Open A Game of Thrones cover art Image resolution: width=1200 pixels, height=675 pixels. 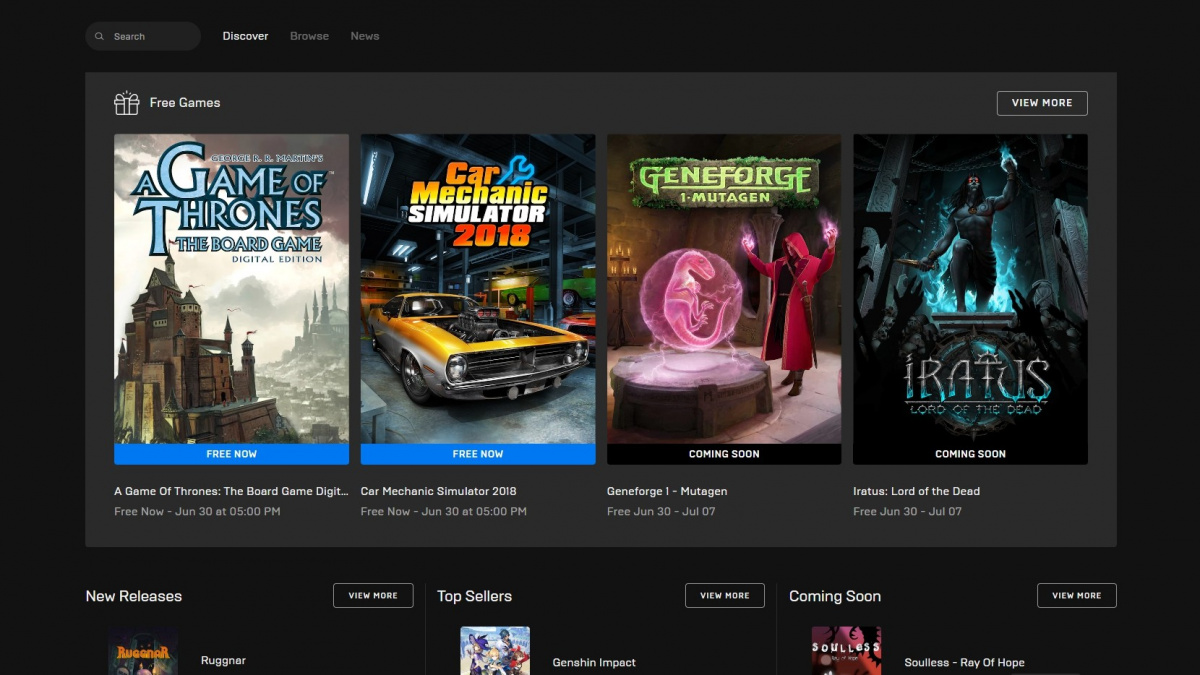(x=231, y=289)
